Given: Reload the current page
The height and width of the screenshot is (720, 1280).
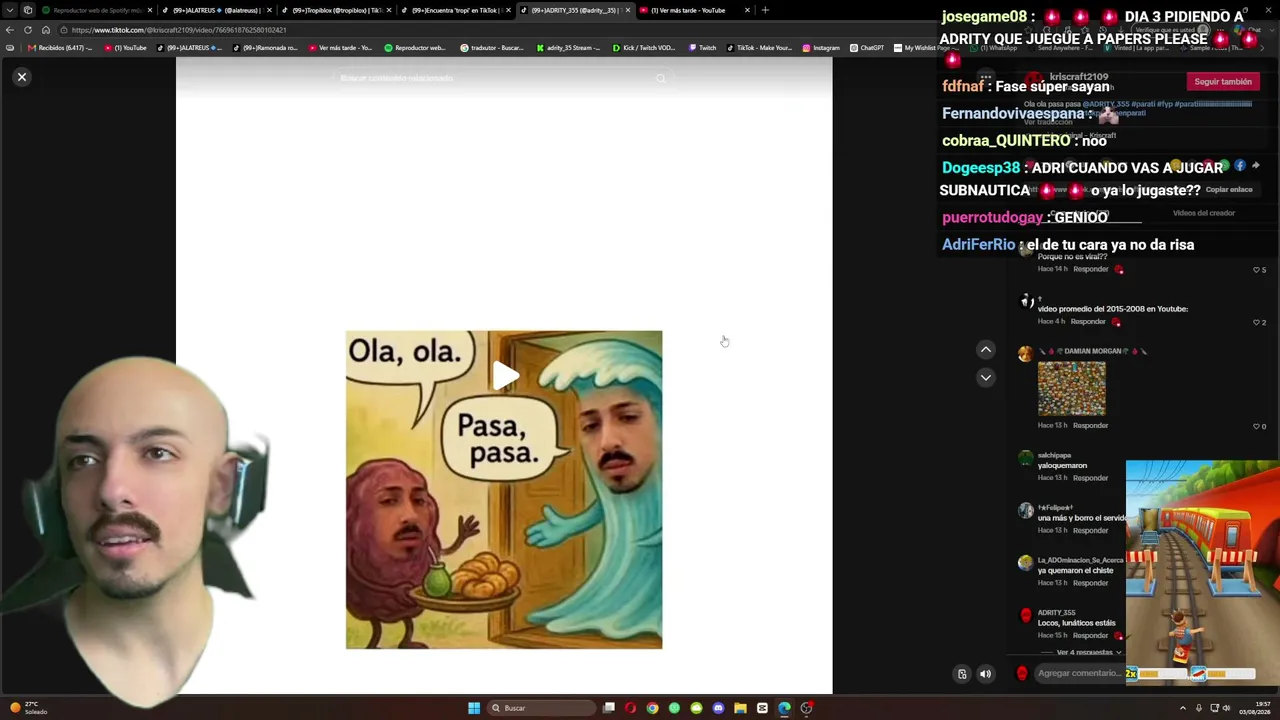Looking at the screenshot, I should click(x=28, y=30).
